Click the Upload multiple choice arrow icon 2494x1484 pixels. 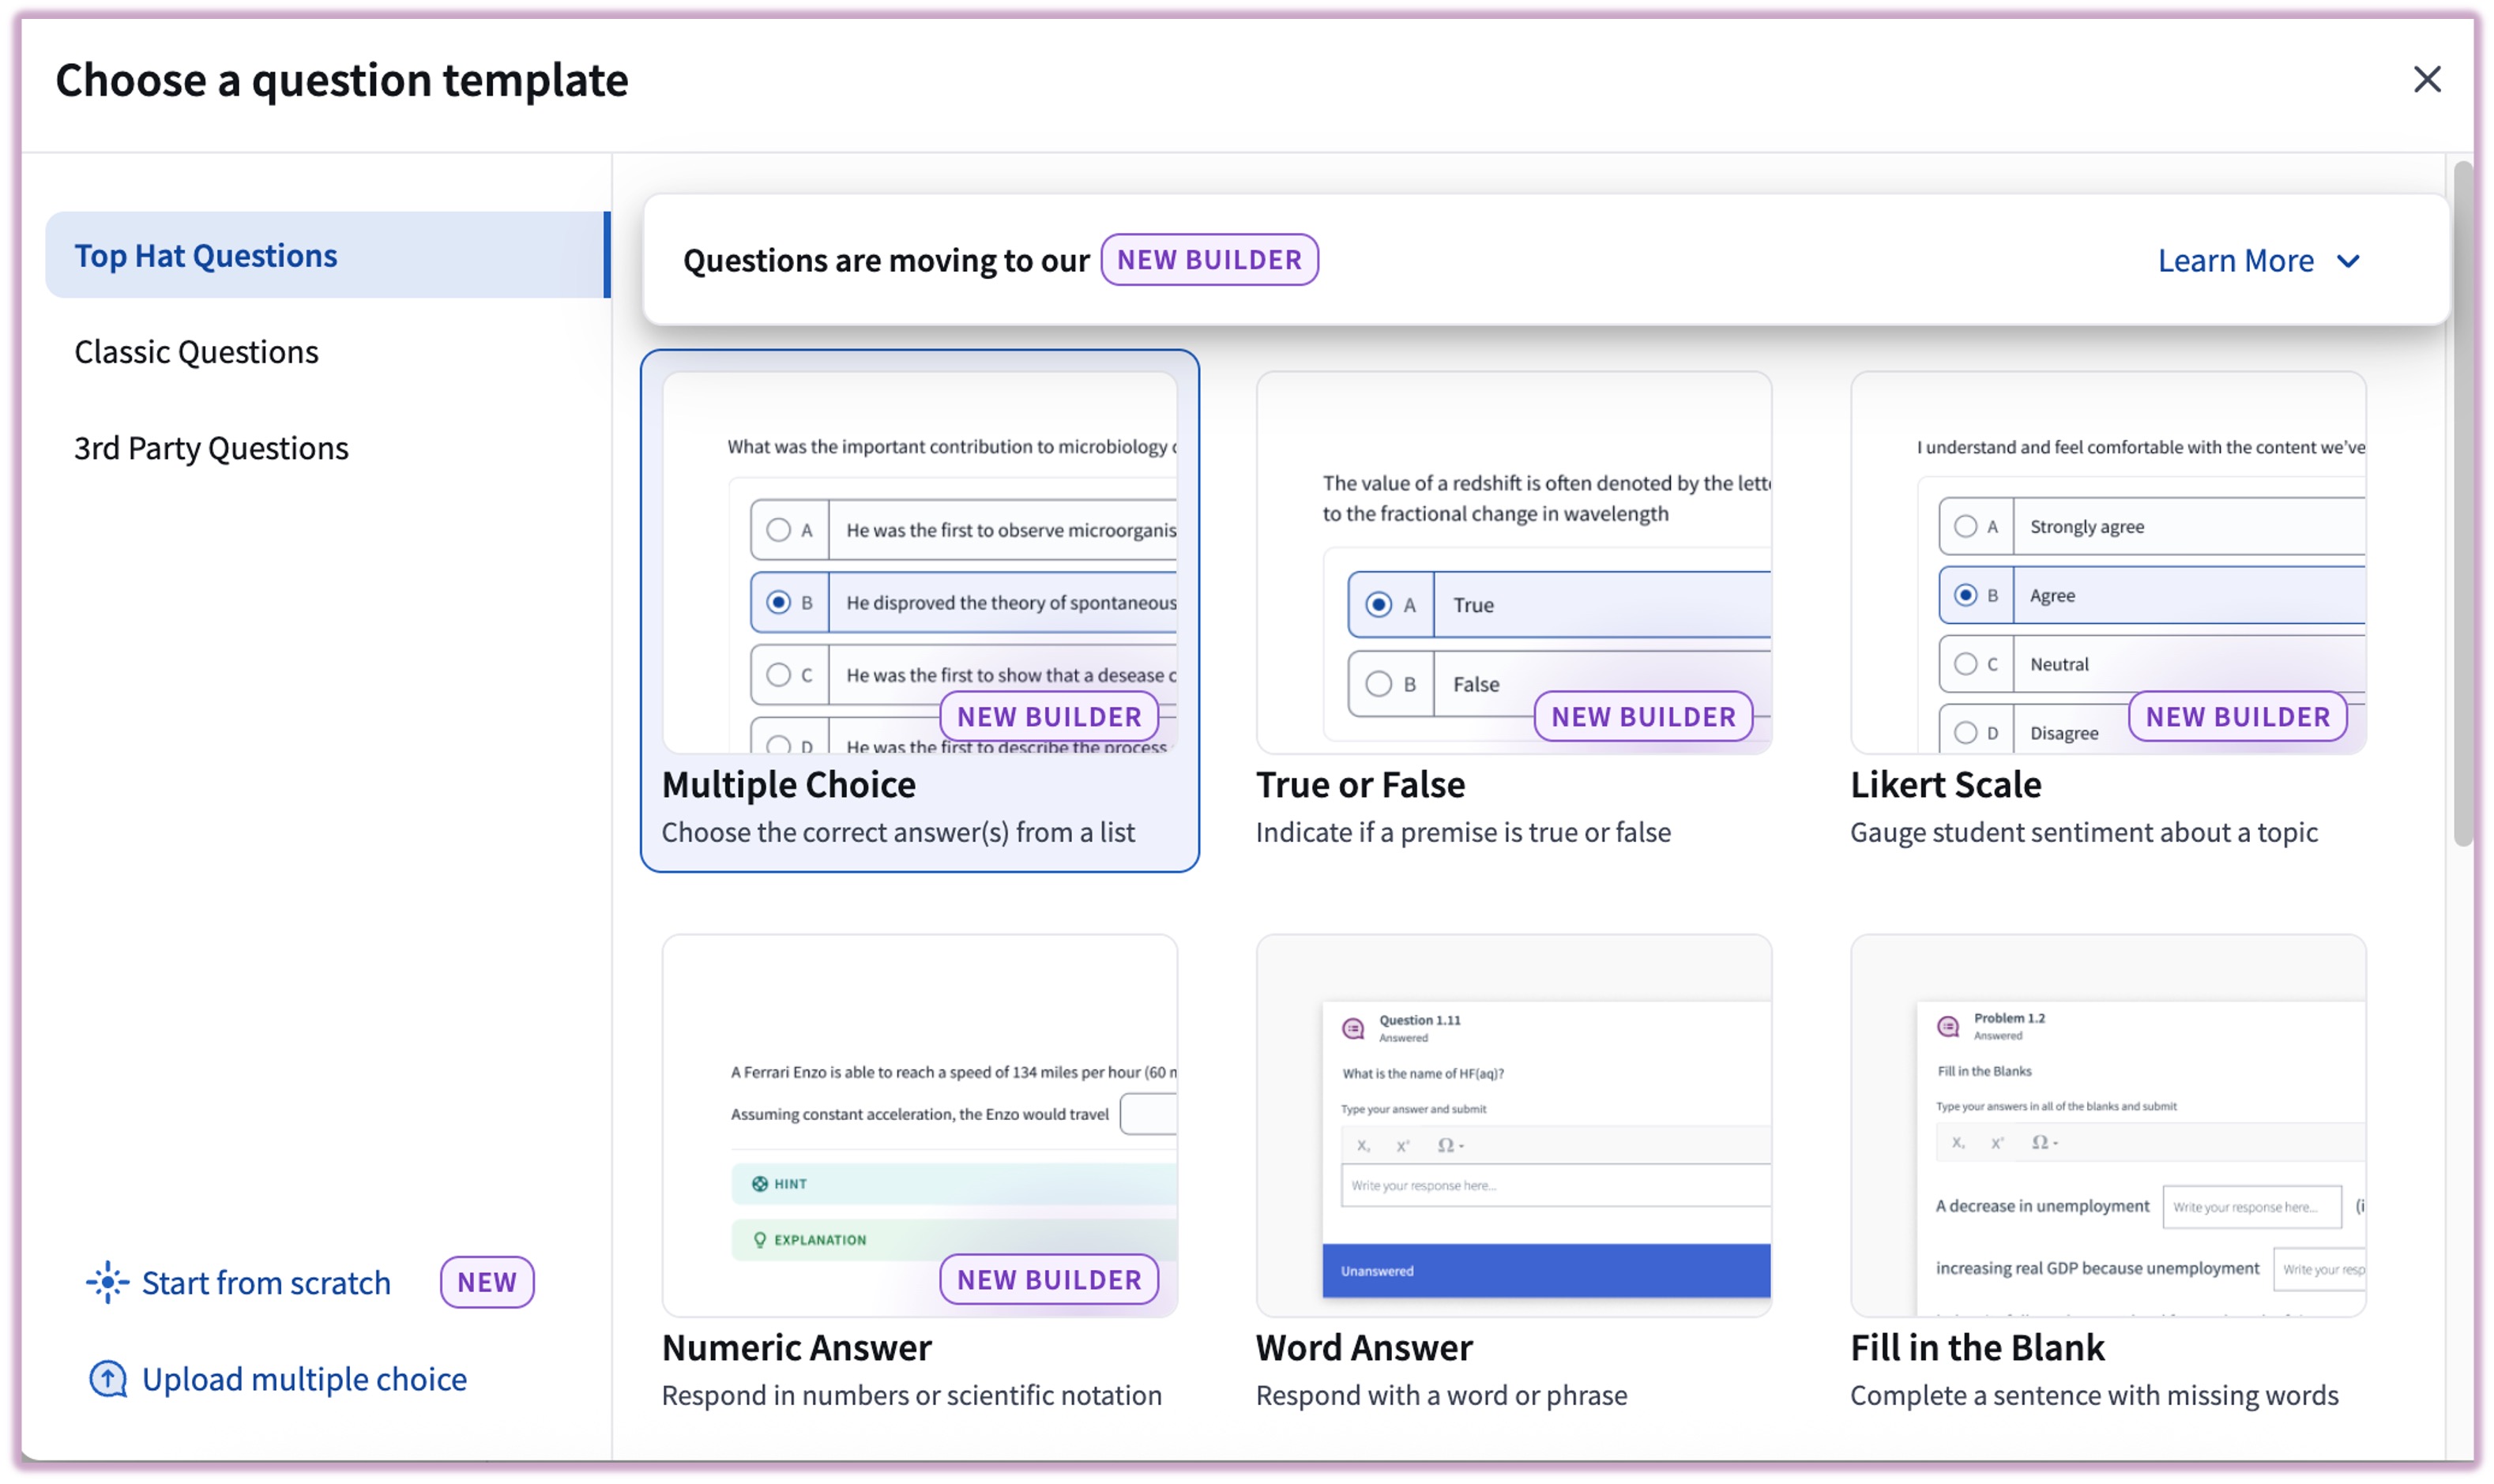(x=108, y=1379)
